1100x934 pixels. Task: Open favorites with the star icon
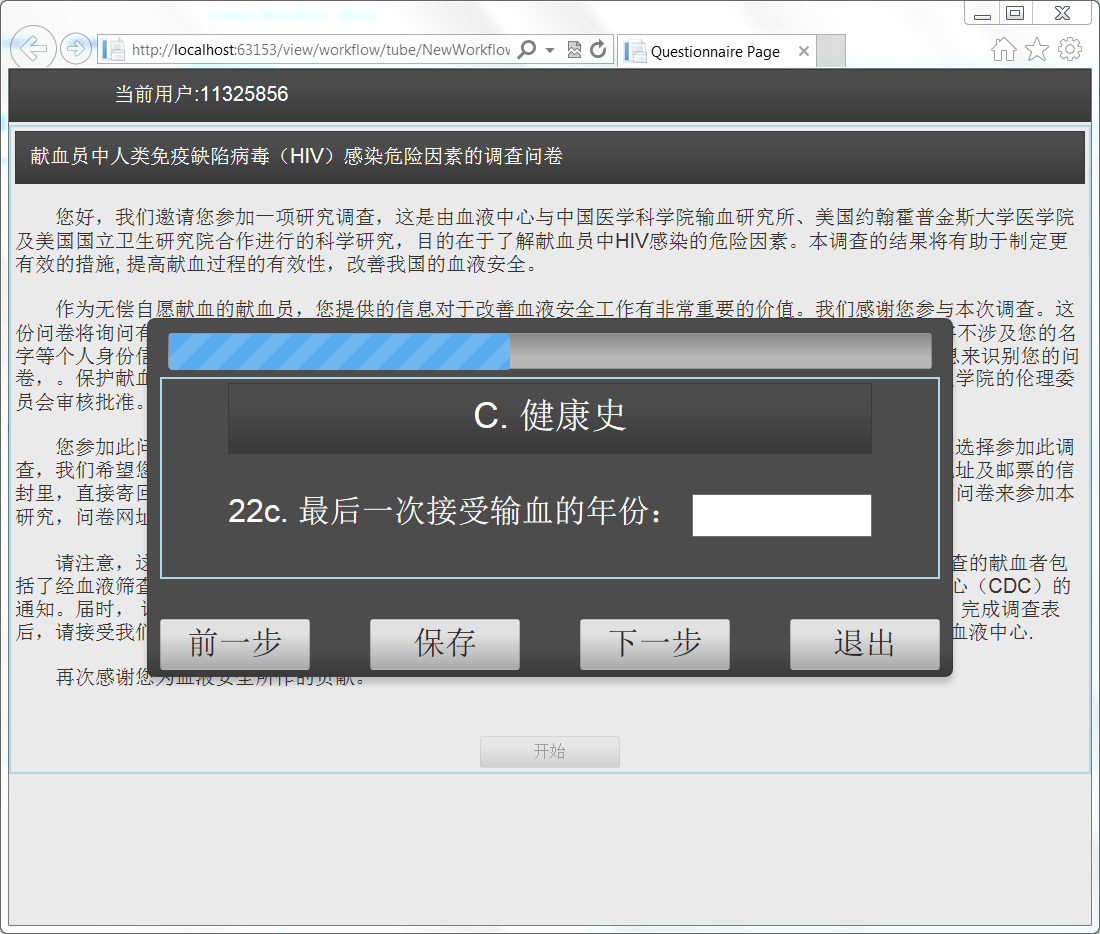1037,49
